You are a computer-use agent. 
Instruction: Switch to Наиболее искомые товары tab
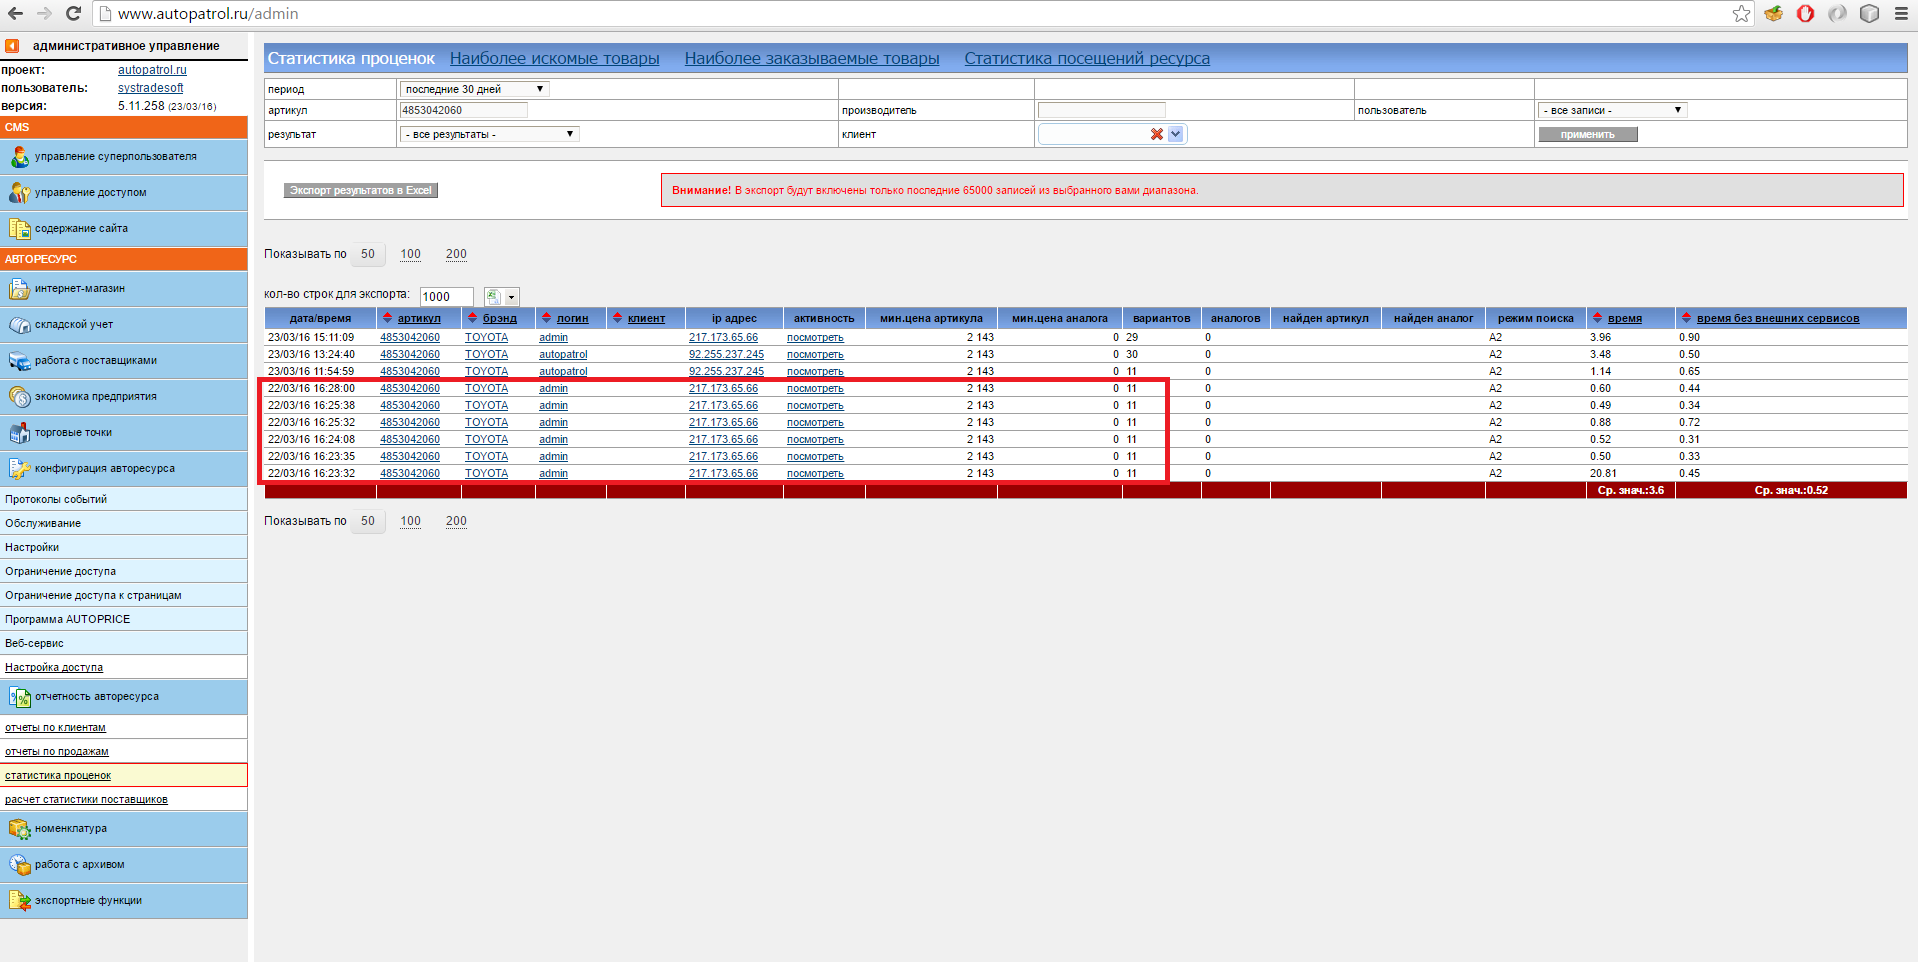click(x=554, y=59)
